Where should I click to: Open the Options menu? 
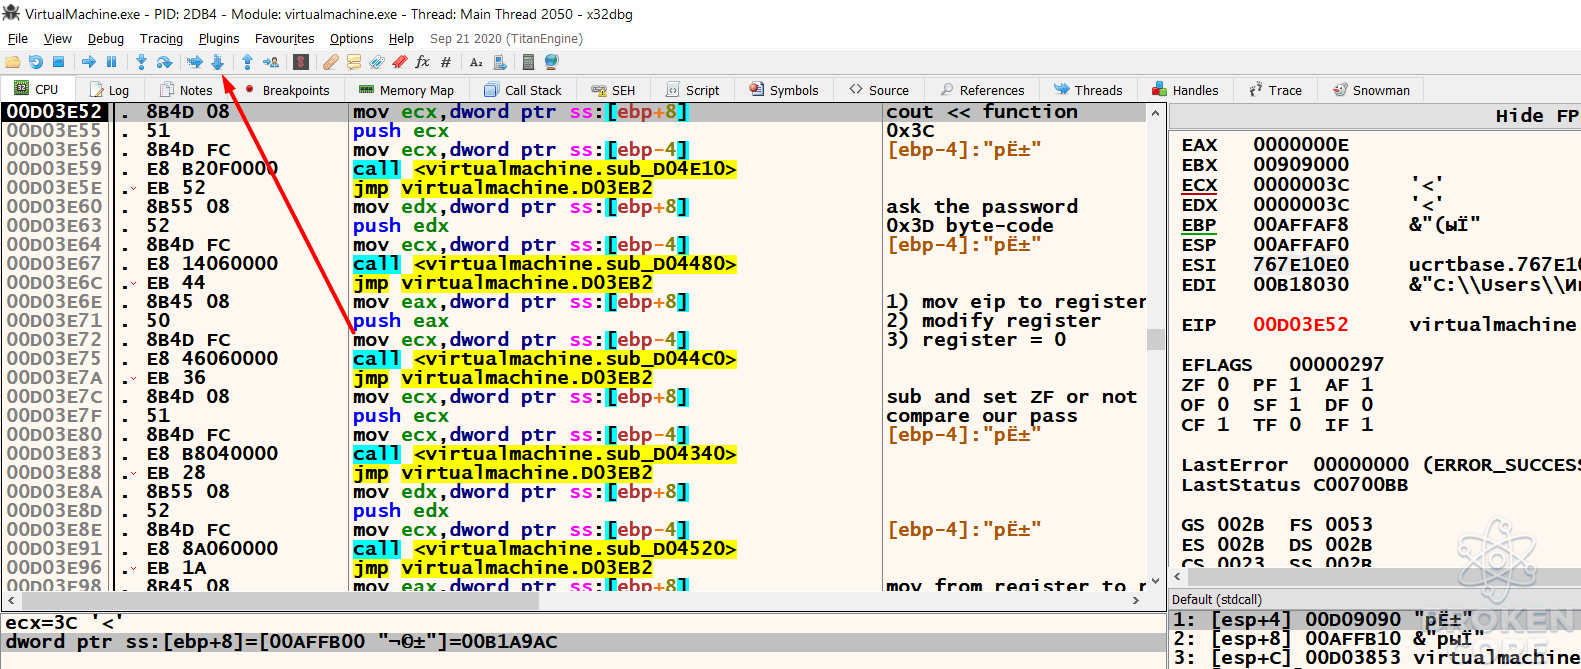click(x=352, y=38)
